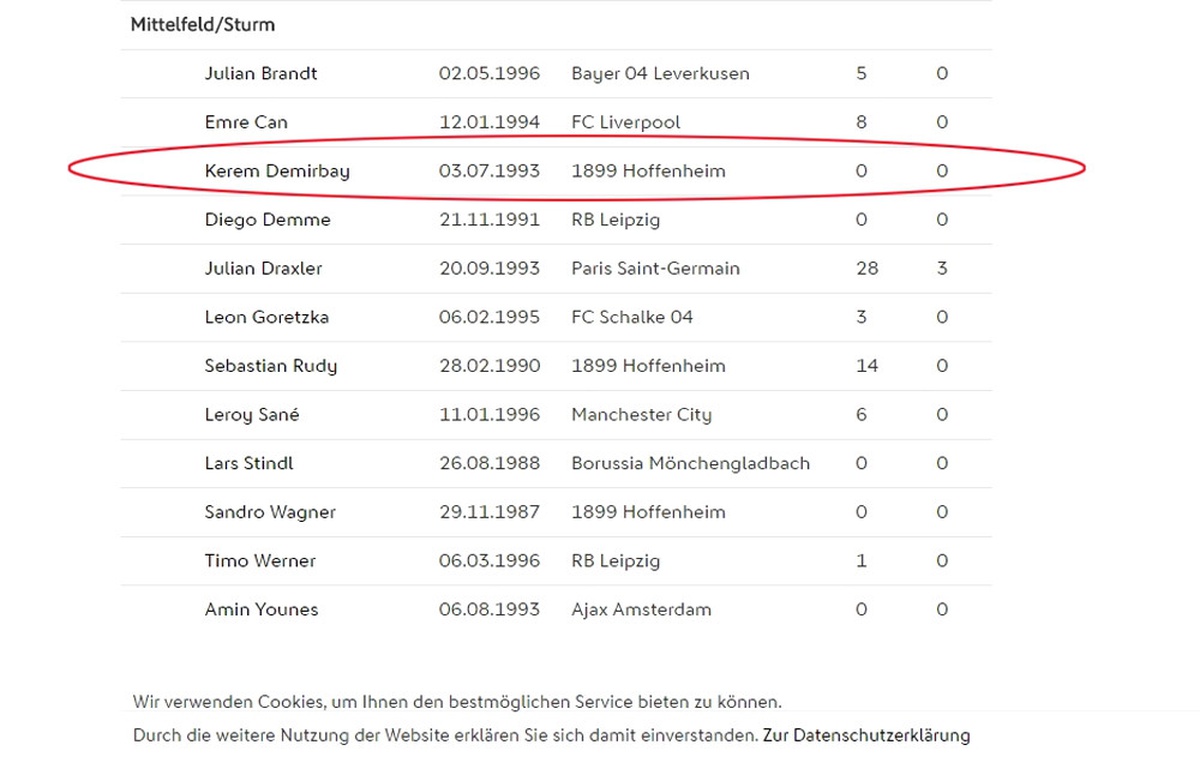This screenshot has height=763, width=1200.
Task: Choose Diego Demme in the list
Action: (267, 220)
